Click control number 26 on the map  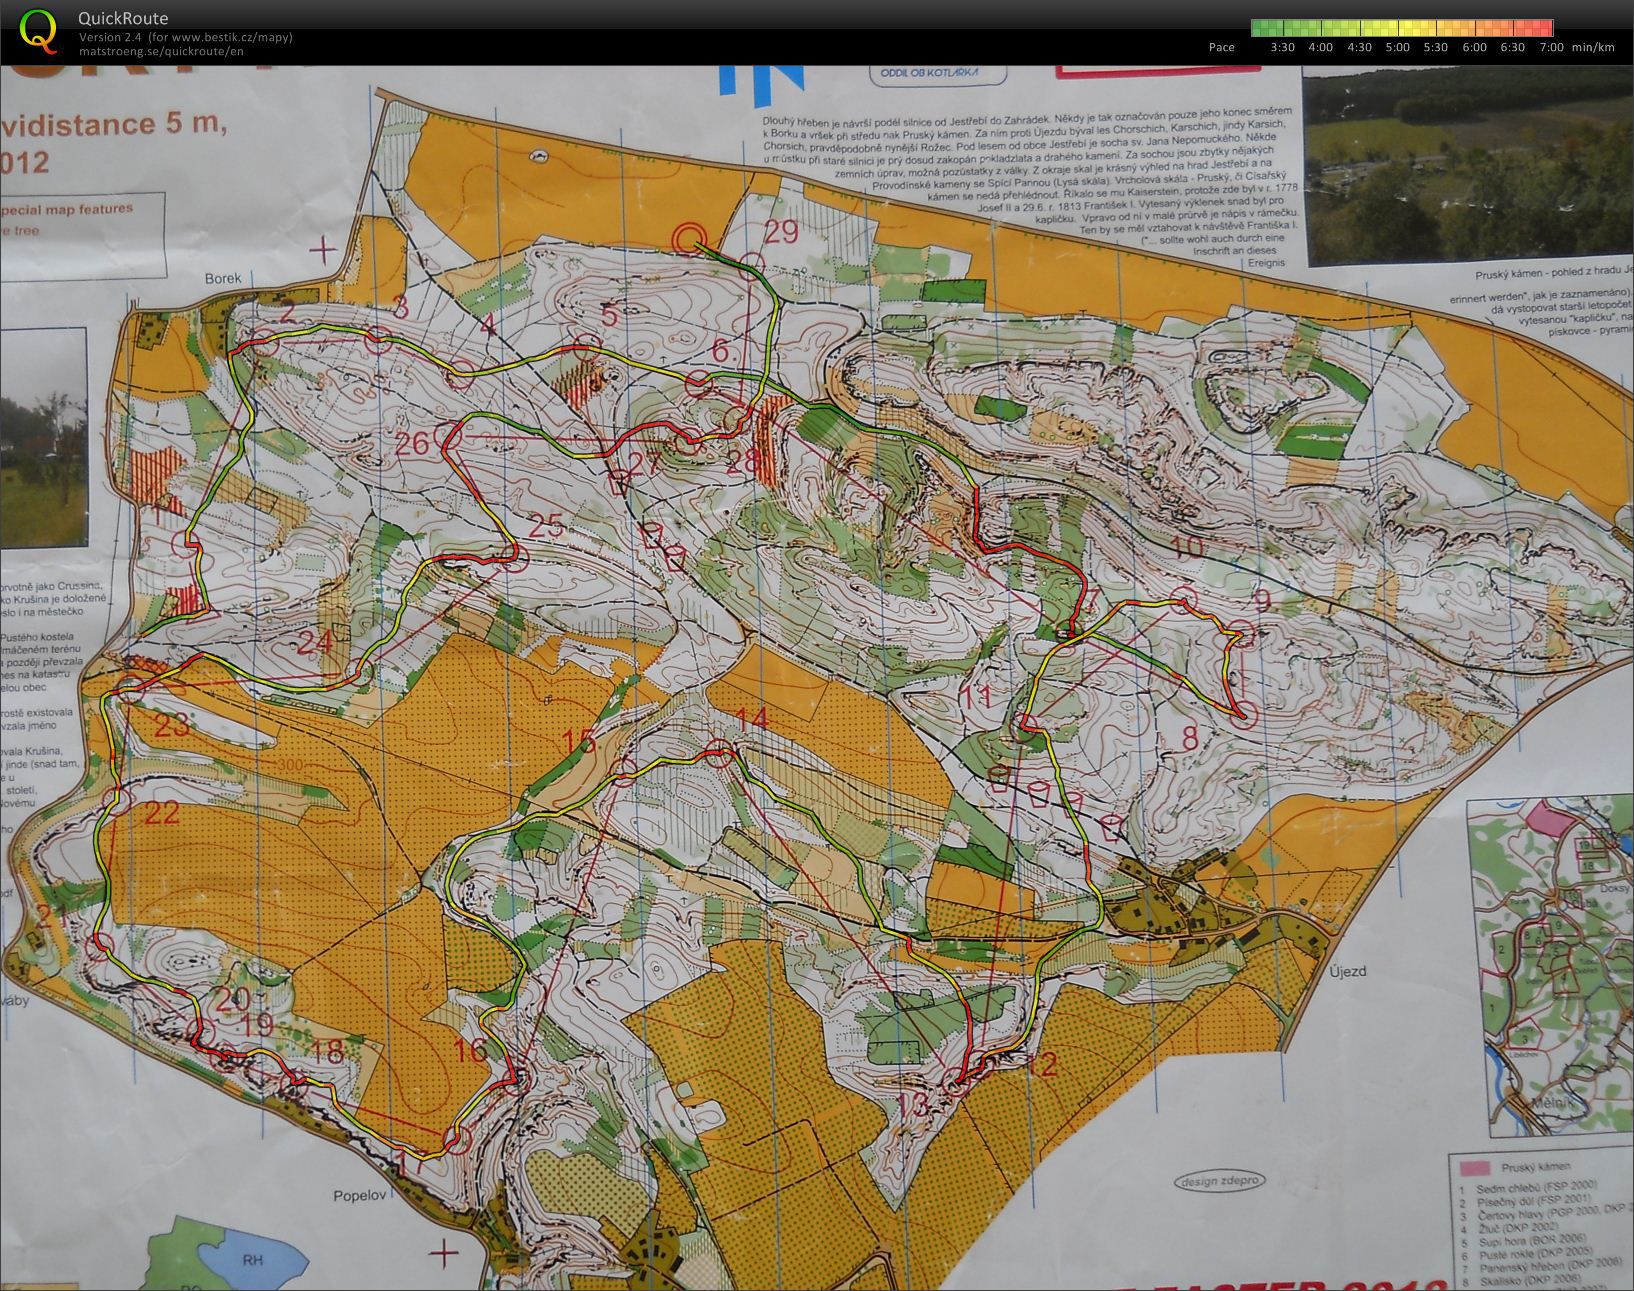tap(411, 443)
